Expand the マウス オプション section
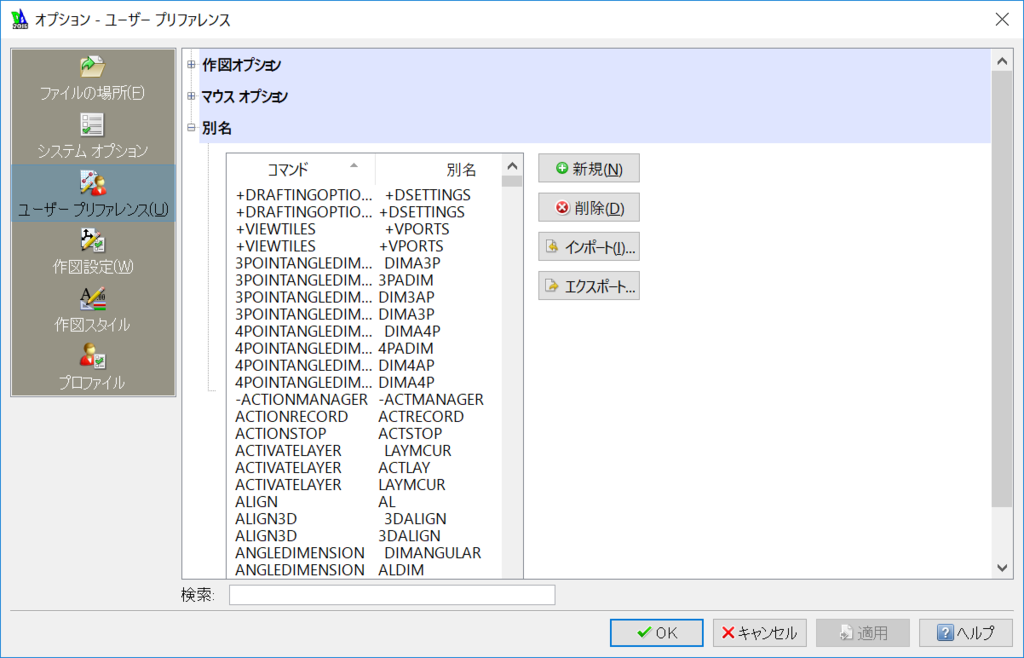 (191, 96)
